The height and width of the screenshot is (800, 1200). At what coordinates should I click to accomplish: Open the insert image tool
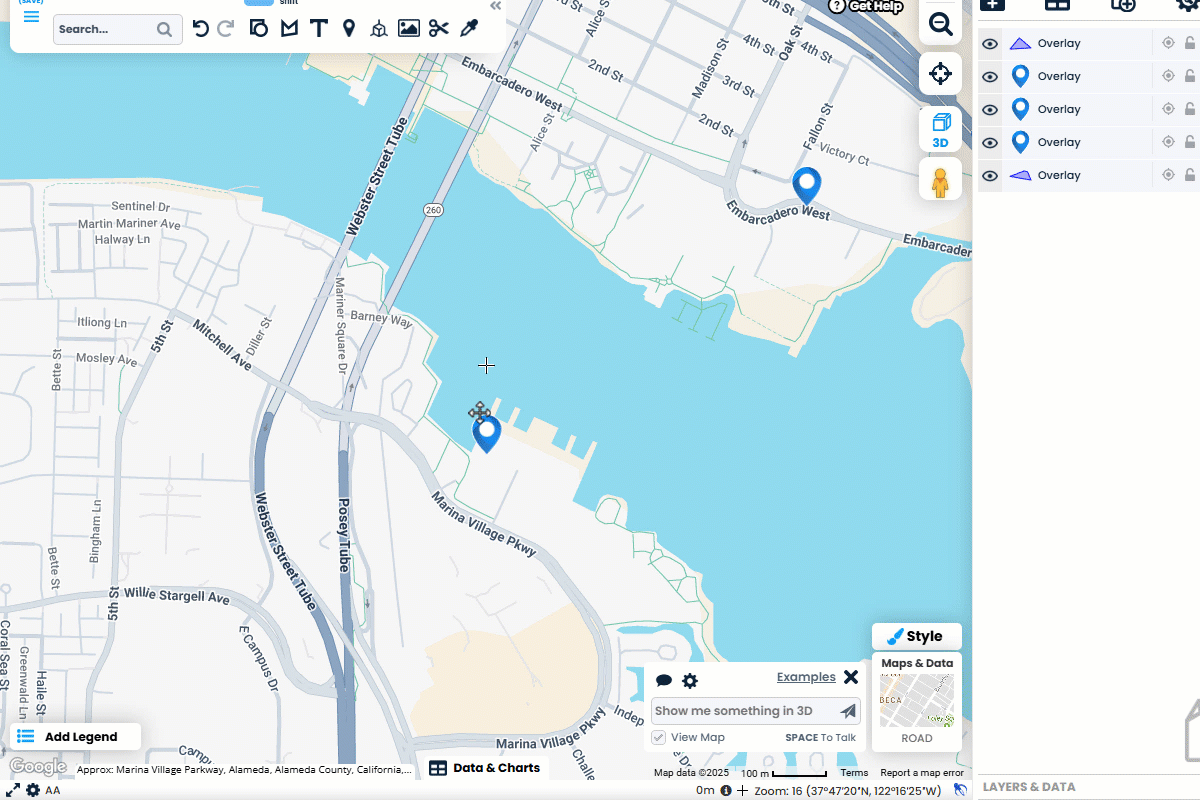[408, 28]
